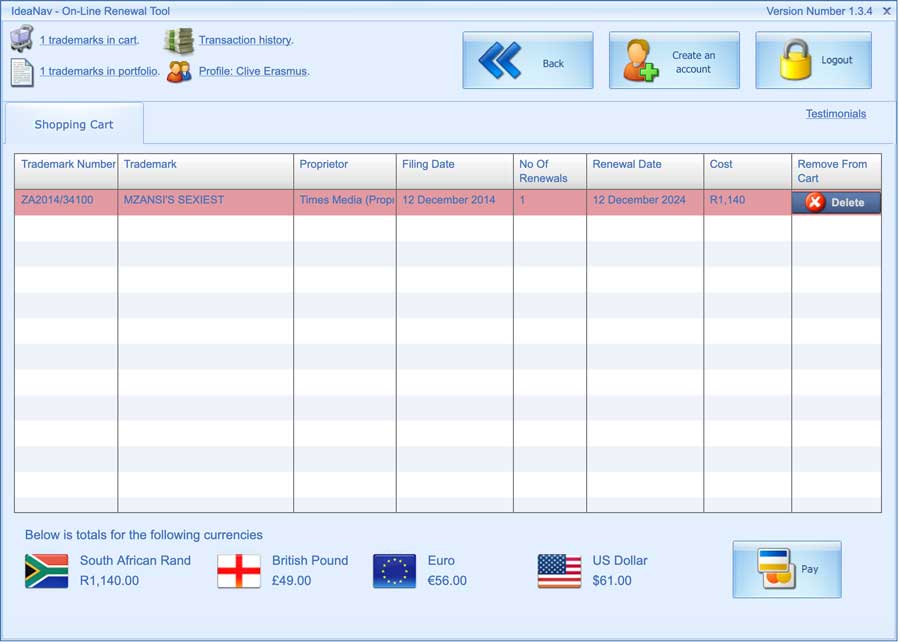This screenshot has height=642, width=900.
Task: Click the portfolio document icon
Action: coord(22,72)
